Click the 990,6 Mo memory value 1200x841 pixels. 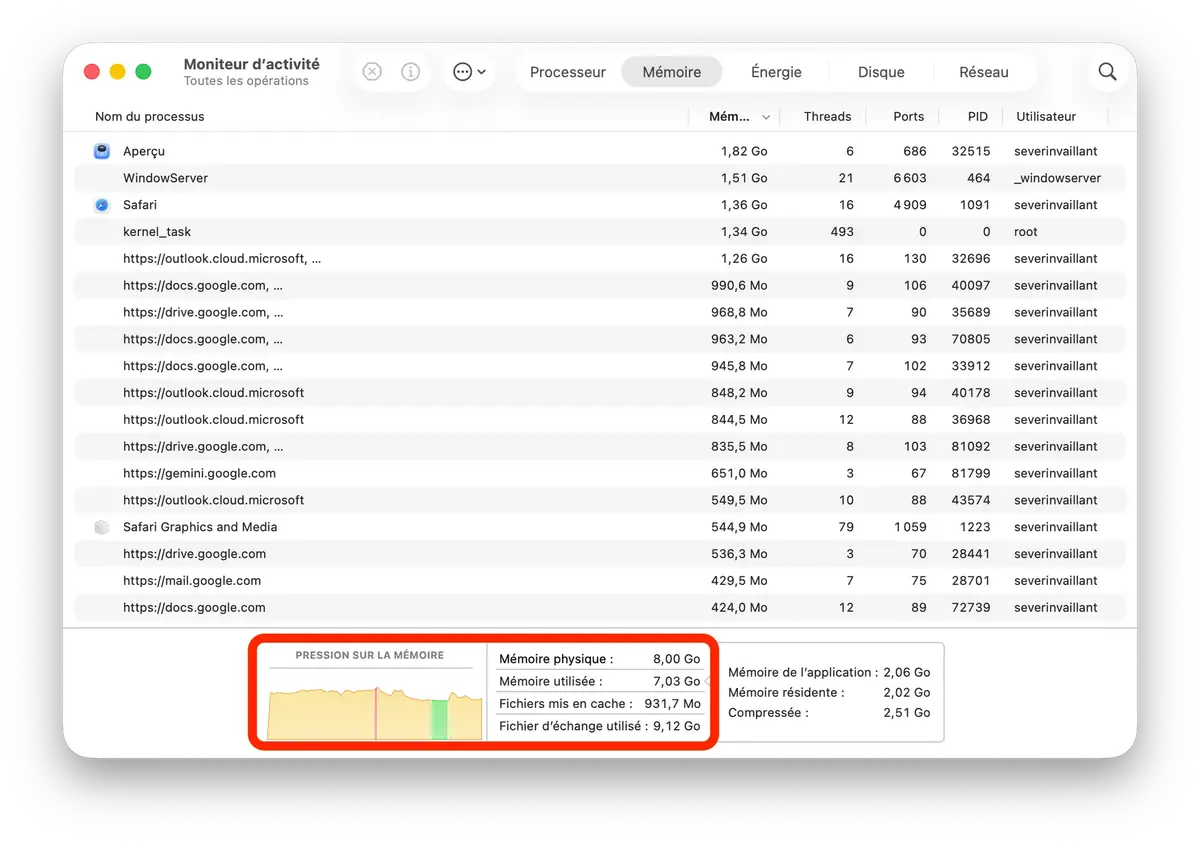pyautogui.click(x=739, y=286)
